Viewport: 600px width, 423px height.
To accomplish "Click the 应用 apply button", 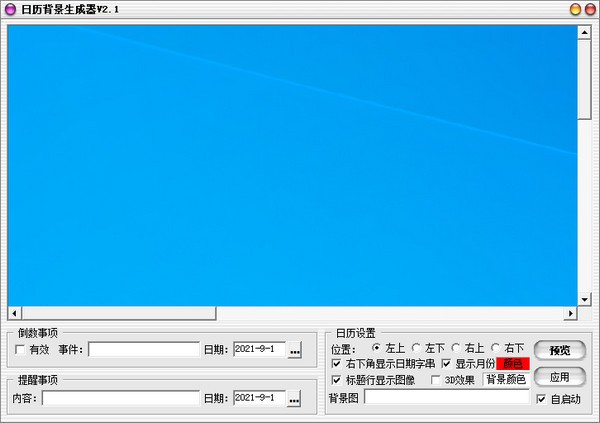I will coord(560,377).
